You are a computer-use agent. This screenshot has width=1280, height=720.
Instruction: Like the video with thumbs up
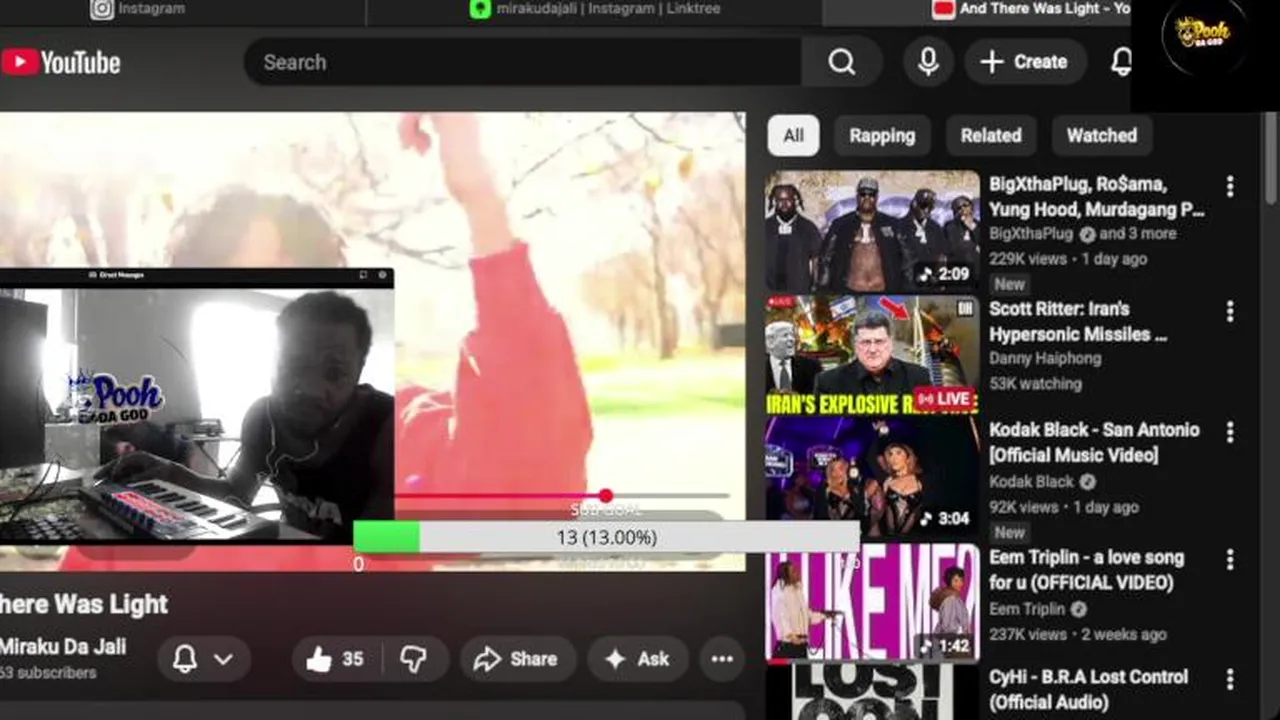336,659
